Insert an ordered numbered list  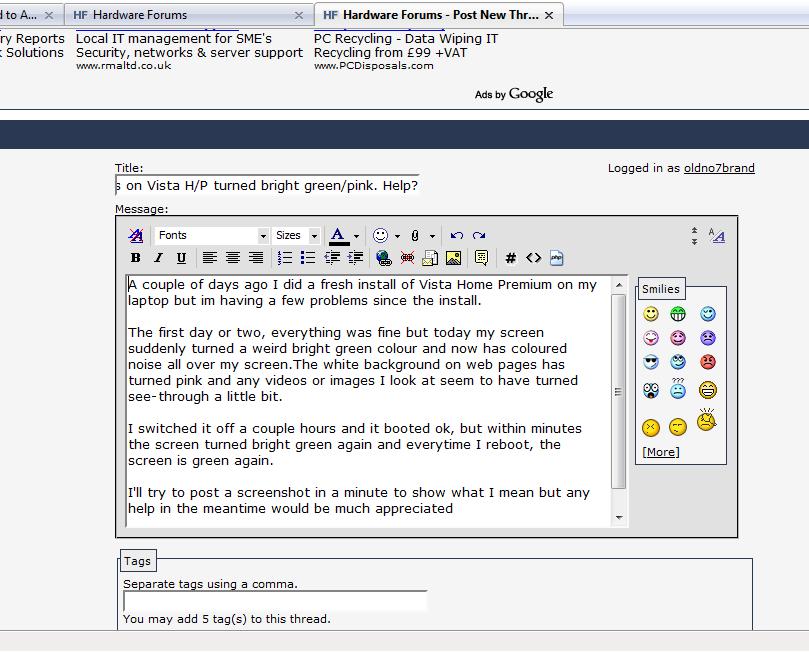click(285, 258)
